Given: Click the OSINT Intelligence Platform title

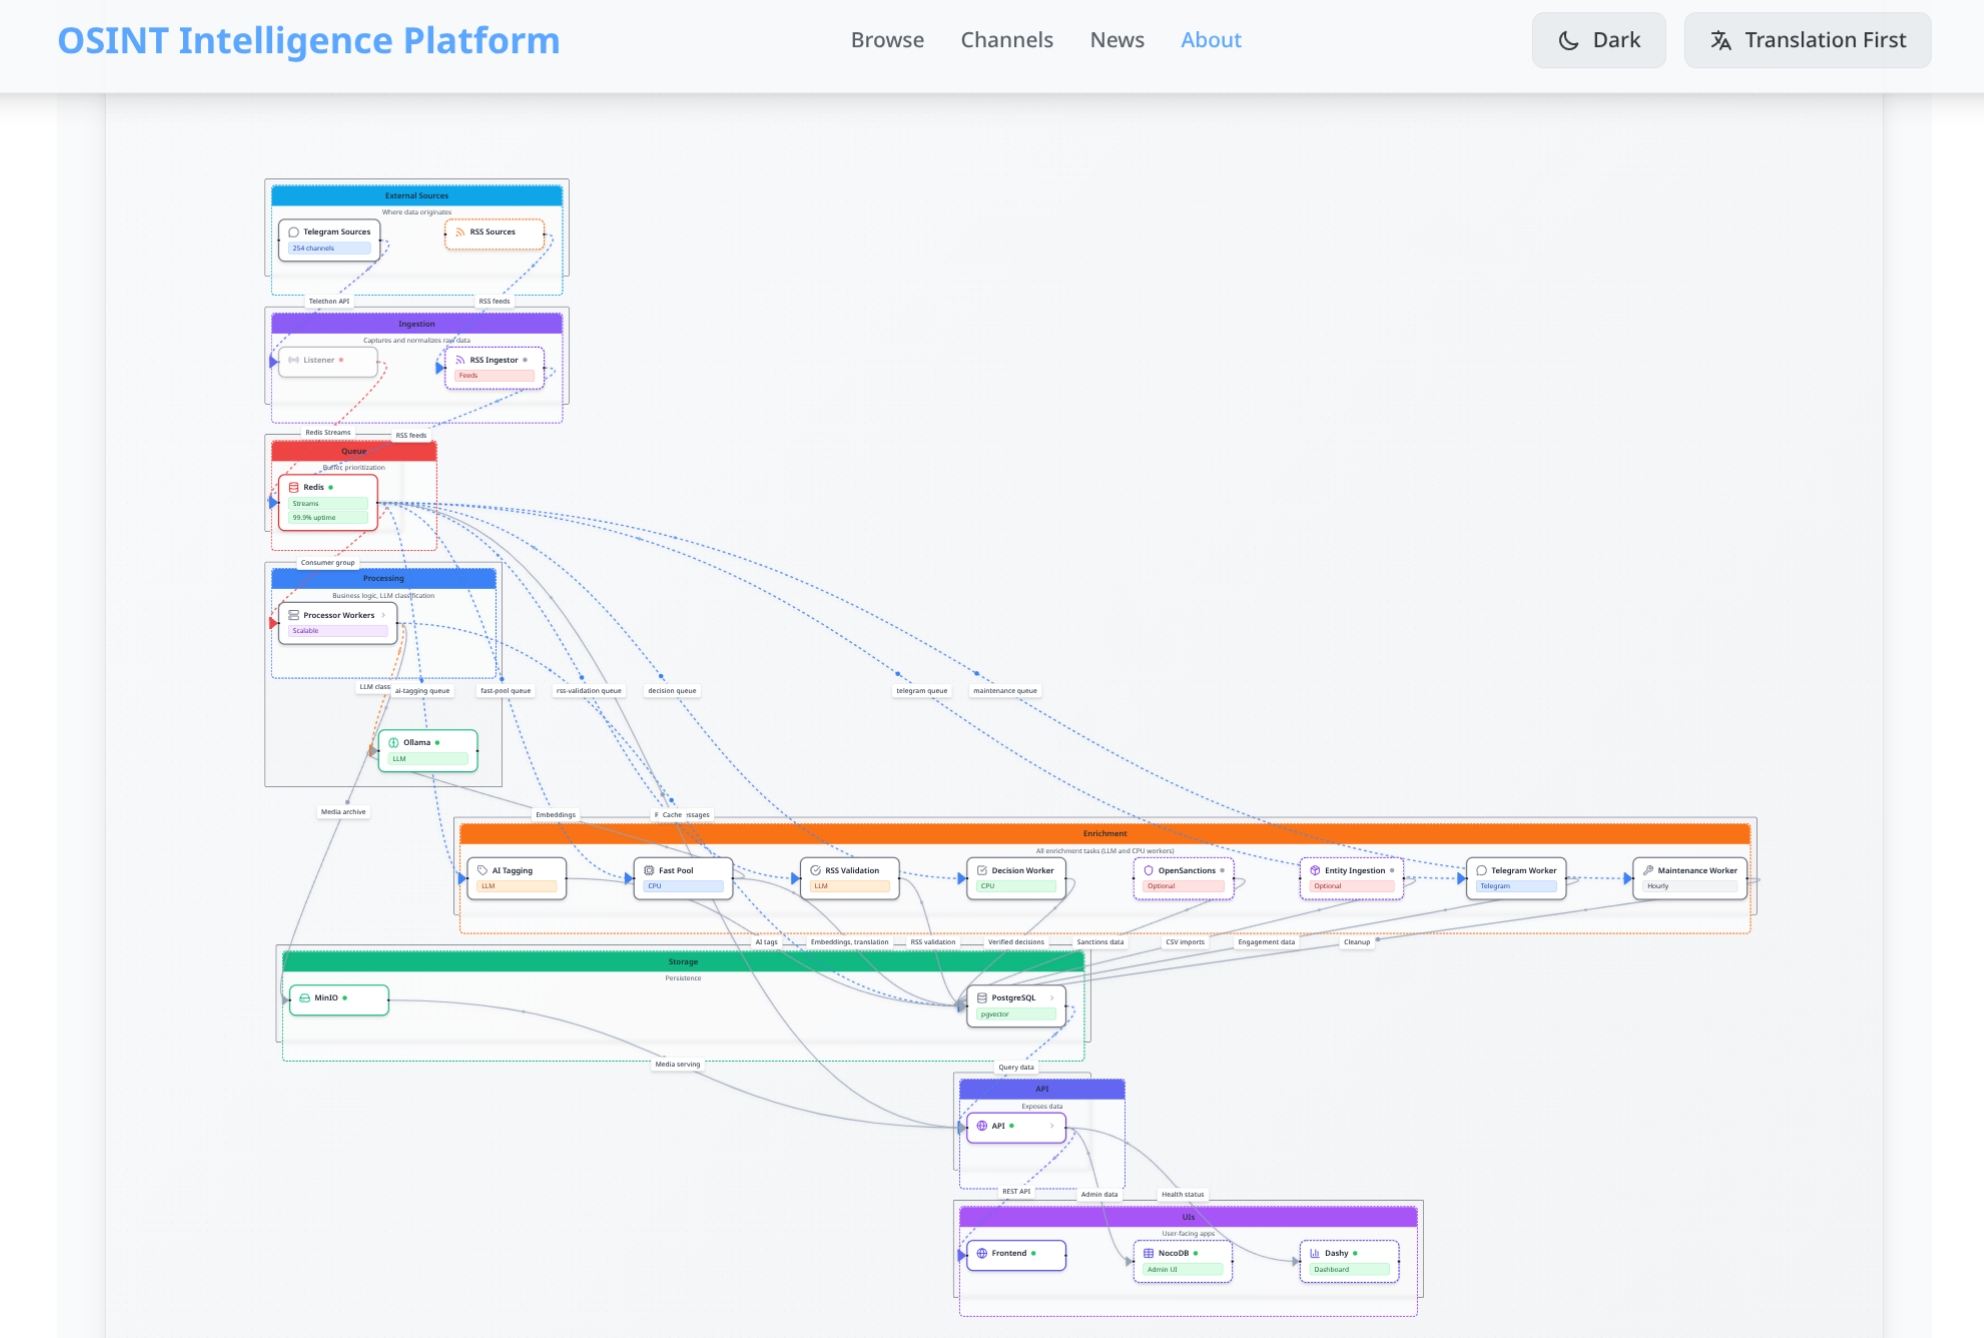Looking at the screenshot, I should click(308, 40).
